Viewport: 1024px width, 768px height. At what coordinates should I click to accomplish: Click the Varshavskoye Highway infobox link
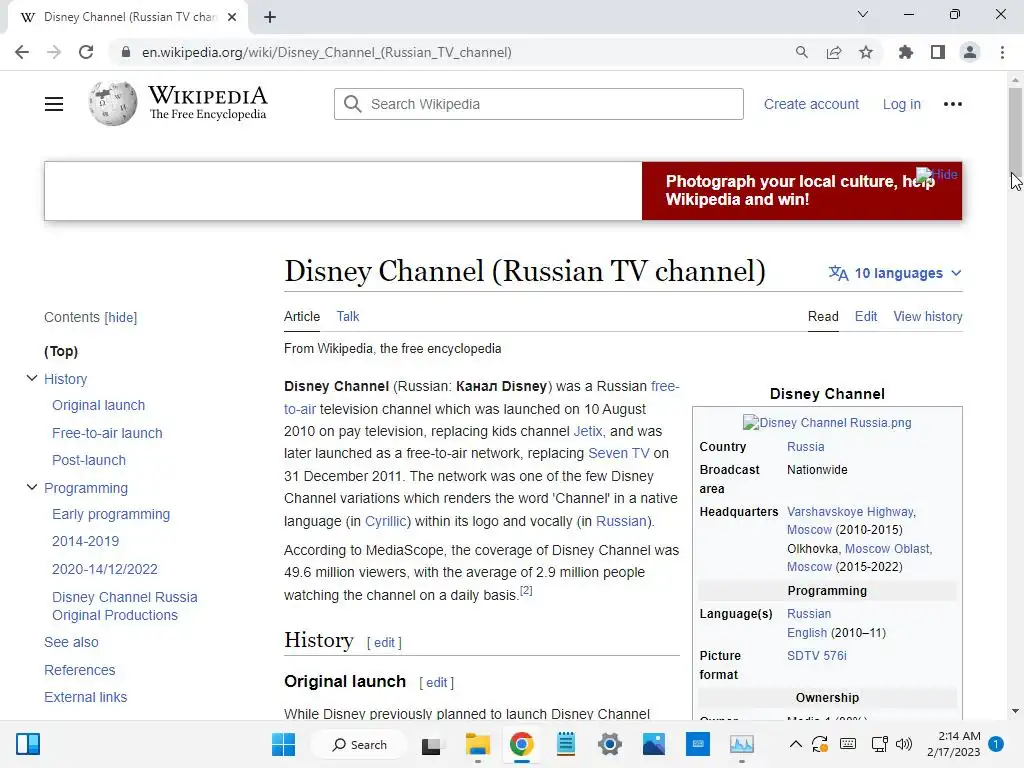851,512
